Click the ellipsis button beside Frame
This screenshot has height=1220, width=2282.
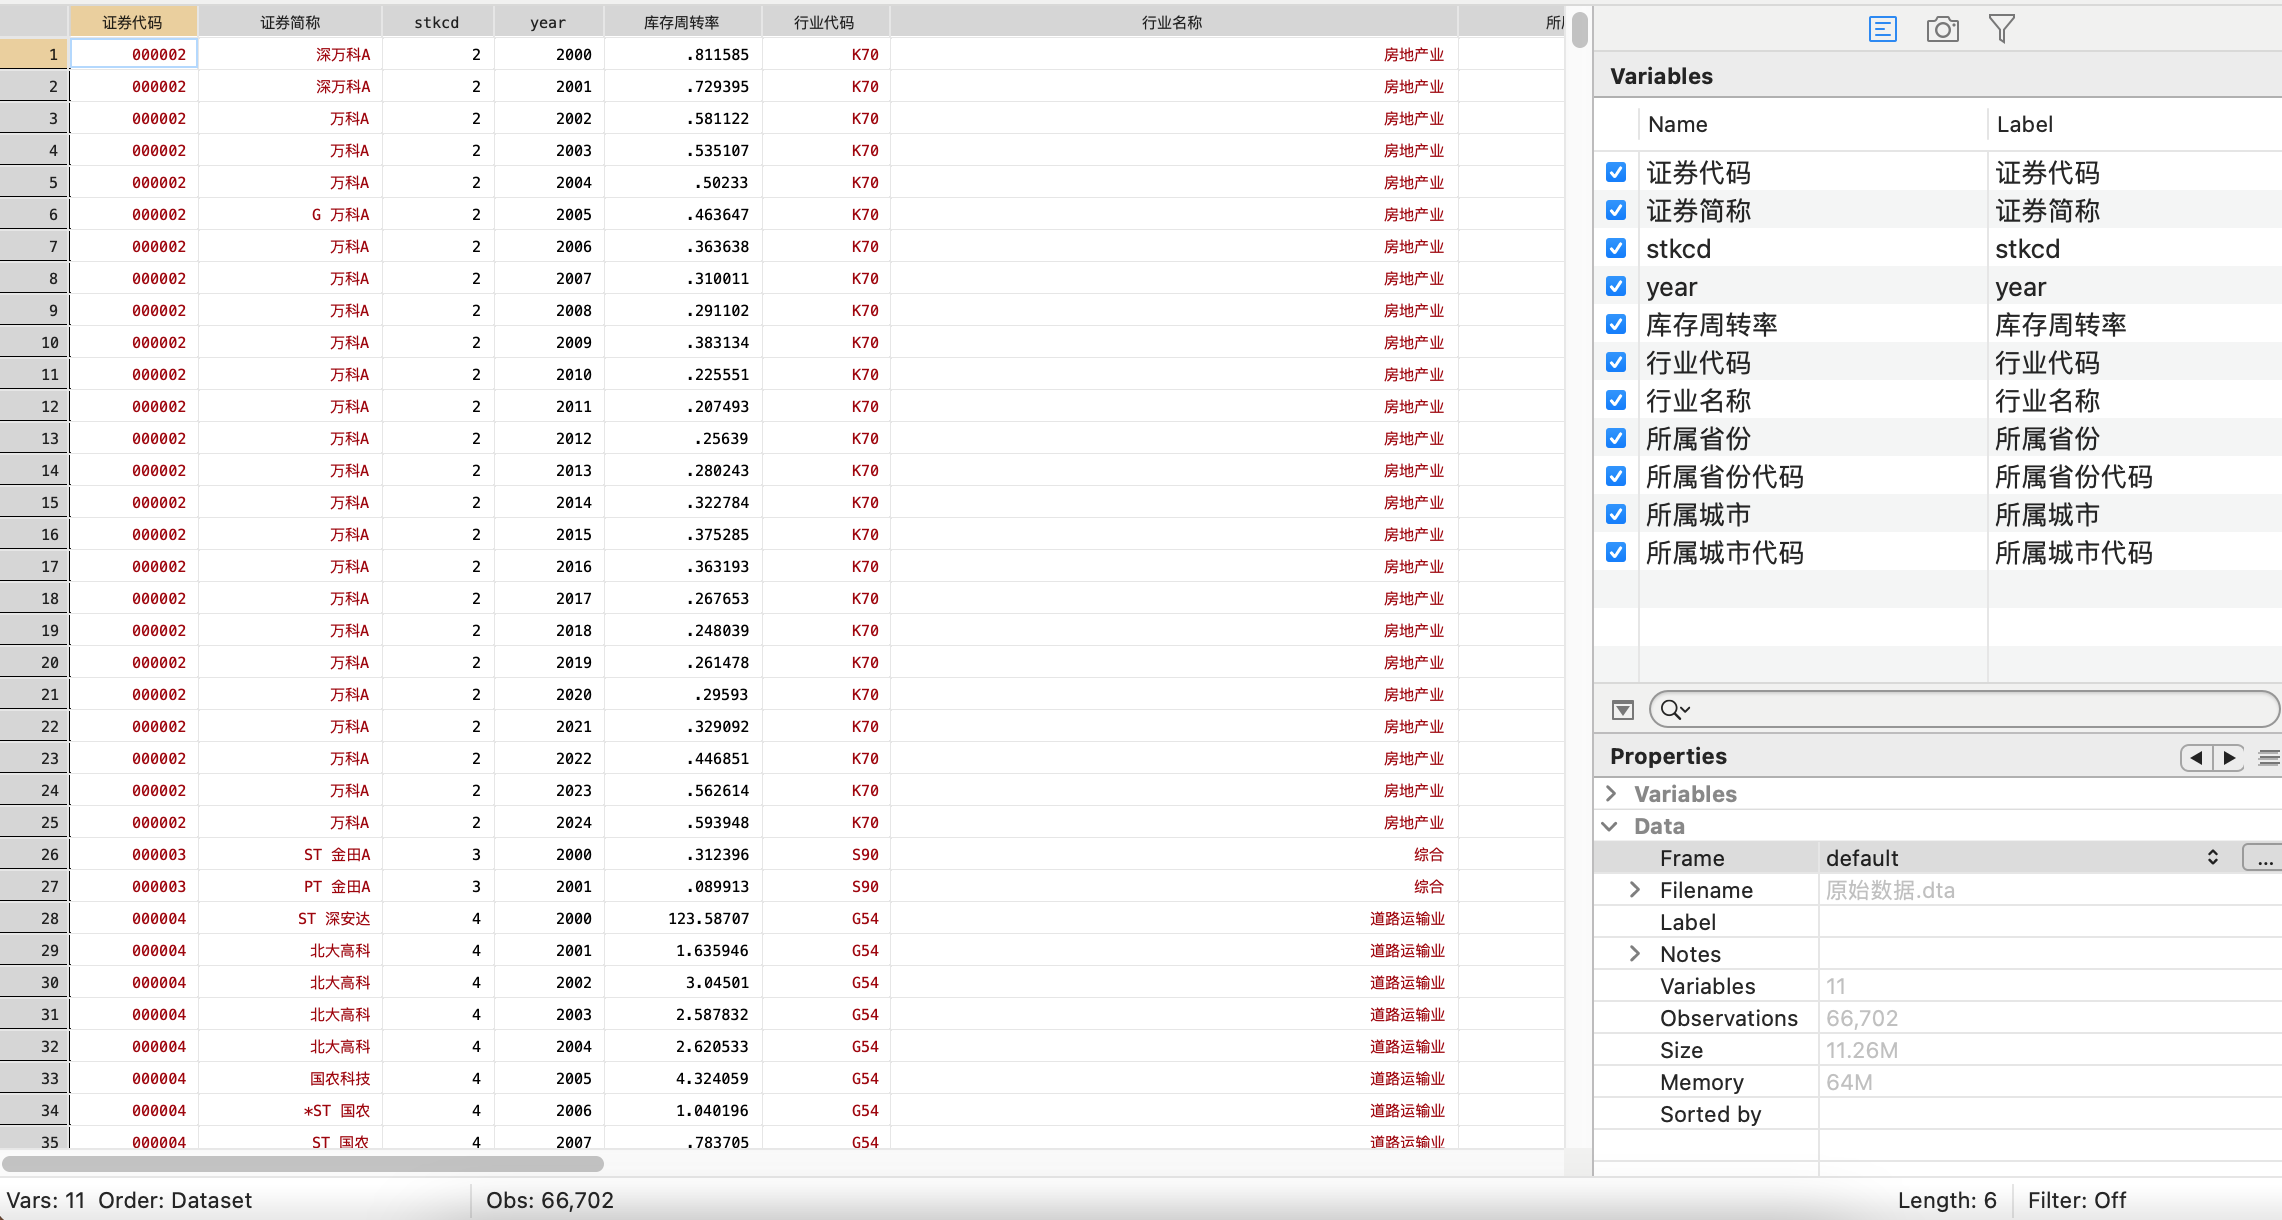(2263, 858)
